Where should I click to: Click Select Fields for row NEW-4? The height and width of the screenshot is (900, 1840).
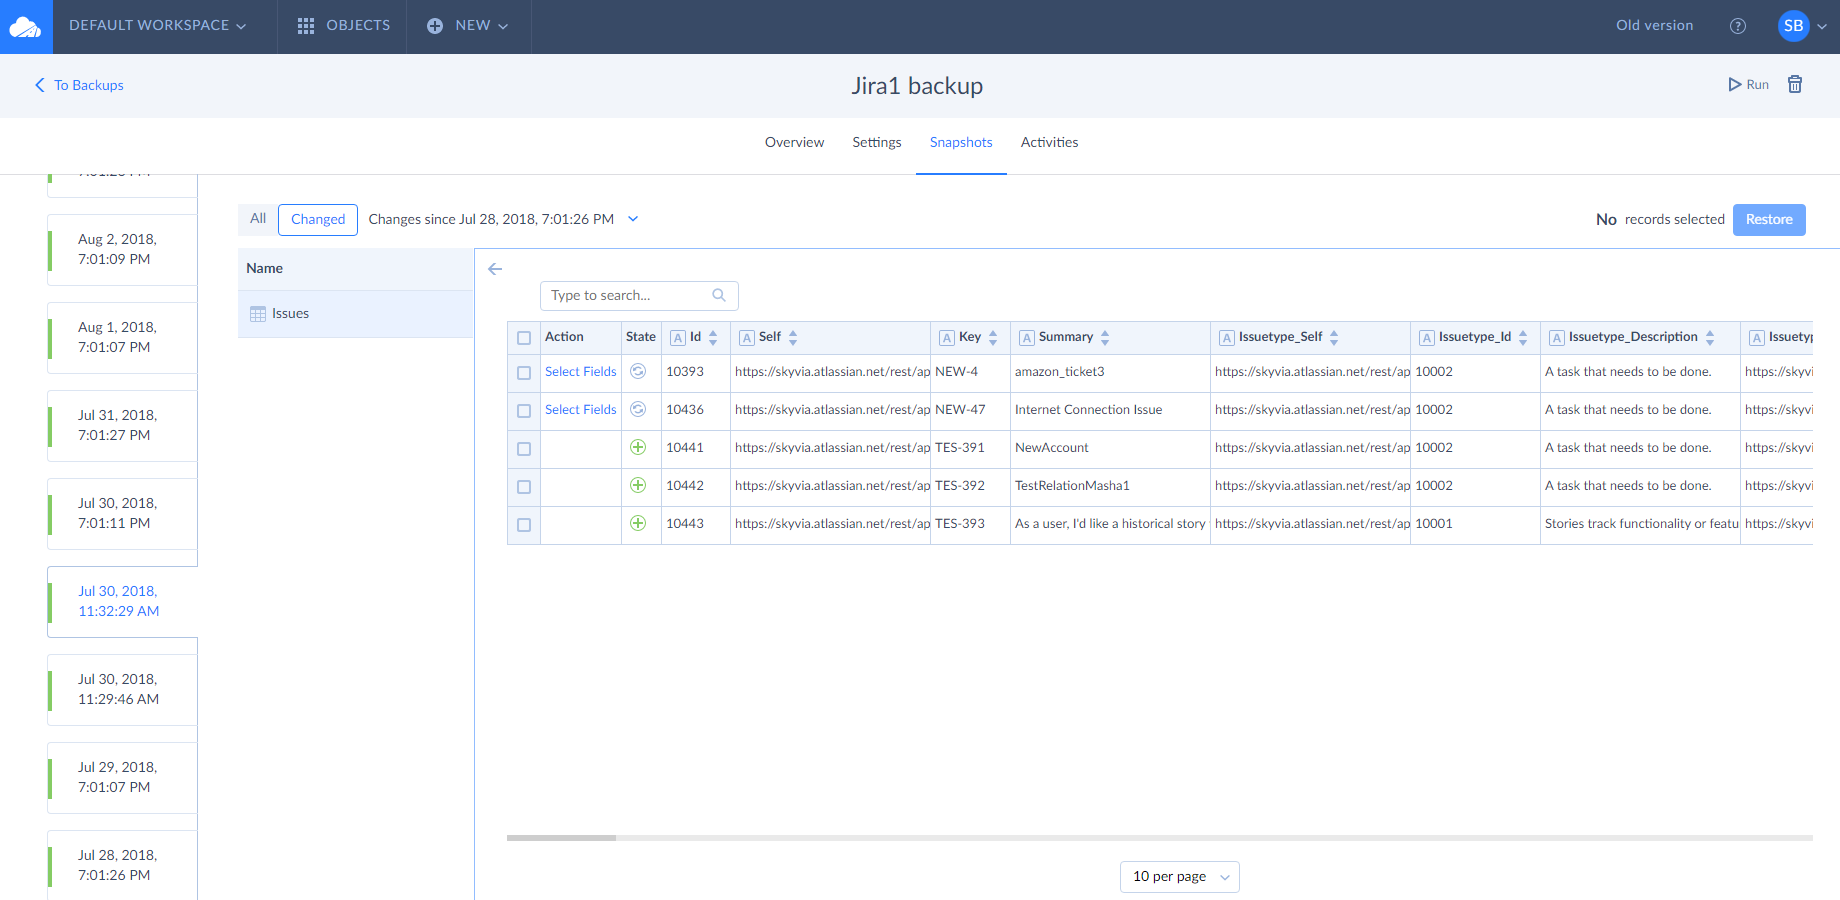pos(580,372)
